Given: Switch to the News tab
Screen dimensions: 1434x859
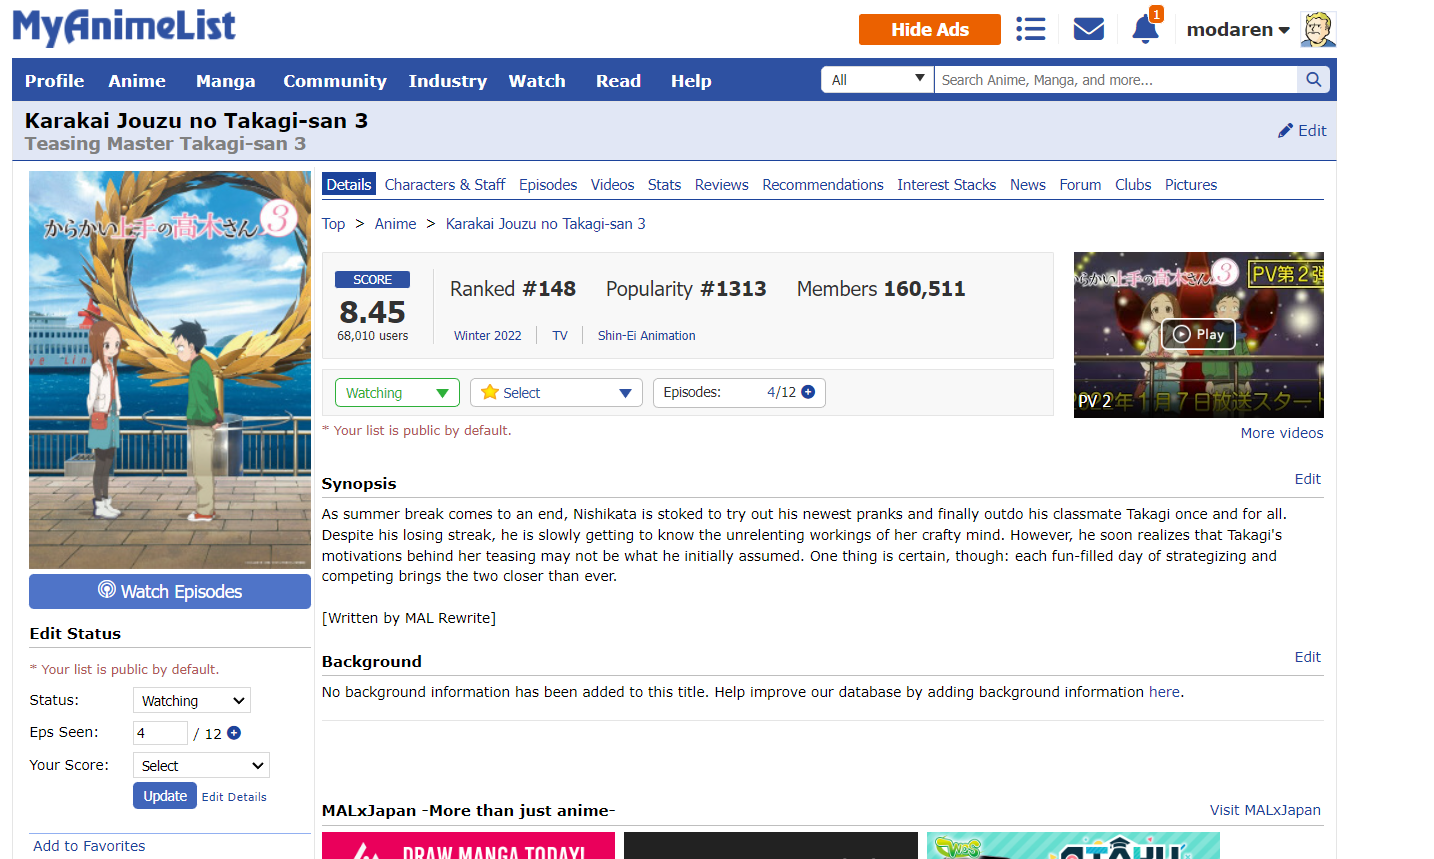Looking at the screenshot, I should 1027,184.
